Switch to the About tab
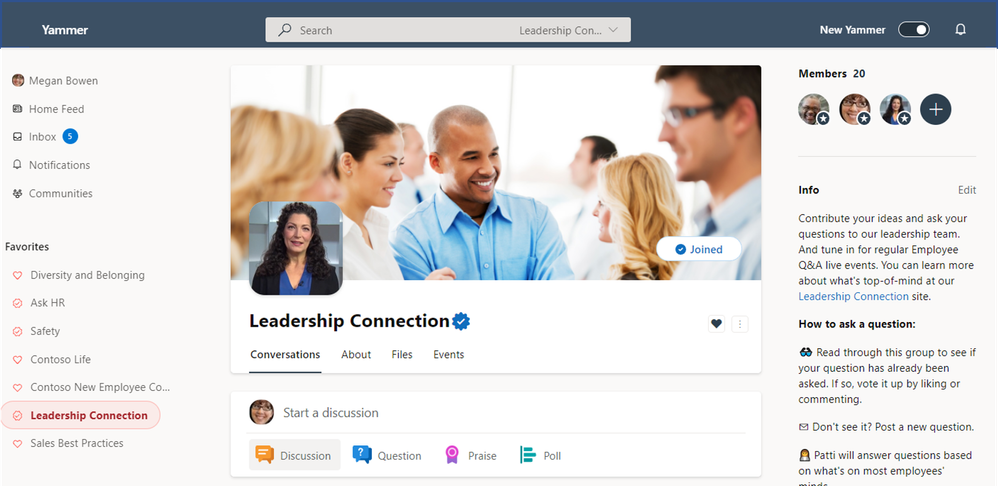The height and width of the screenshot is (486, 998). (356, 354)
